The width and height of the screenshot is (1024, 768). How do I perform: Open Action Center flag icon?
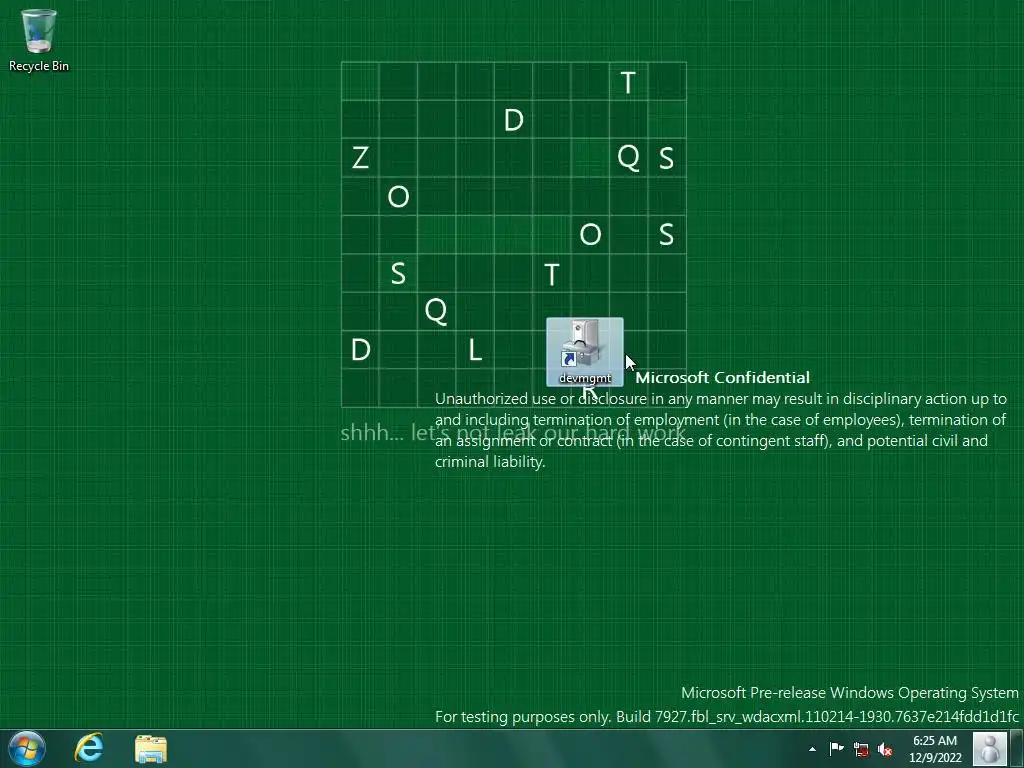pos(836,749)
